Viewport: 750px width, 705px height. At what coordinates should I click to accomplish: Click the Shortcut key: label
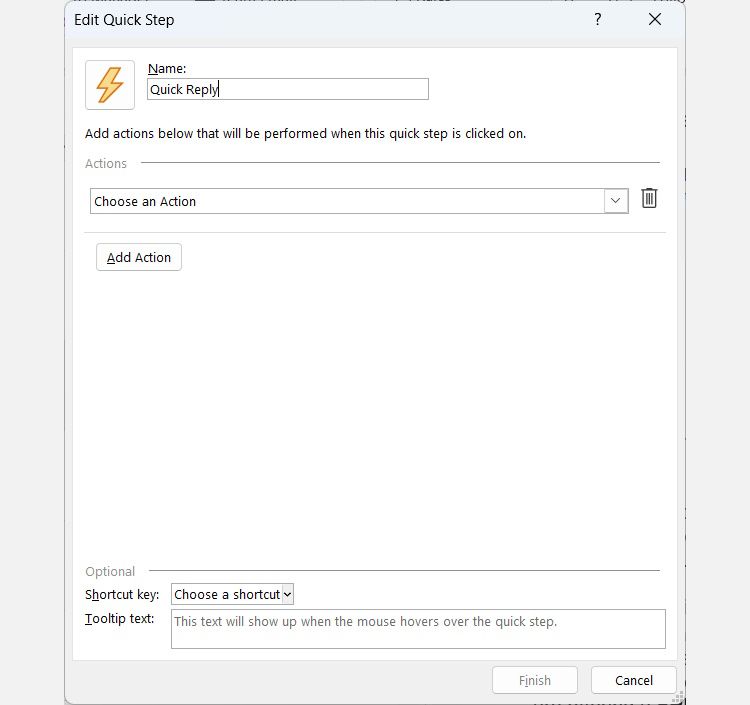point(122,594)
